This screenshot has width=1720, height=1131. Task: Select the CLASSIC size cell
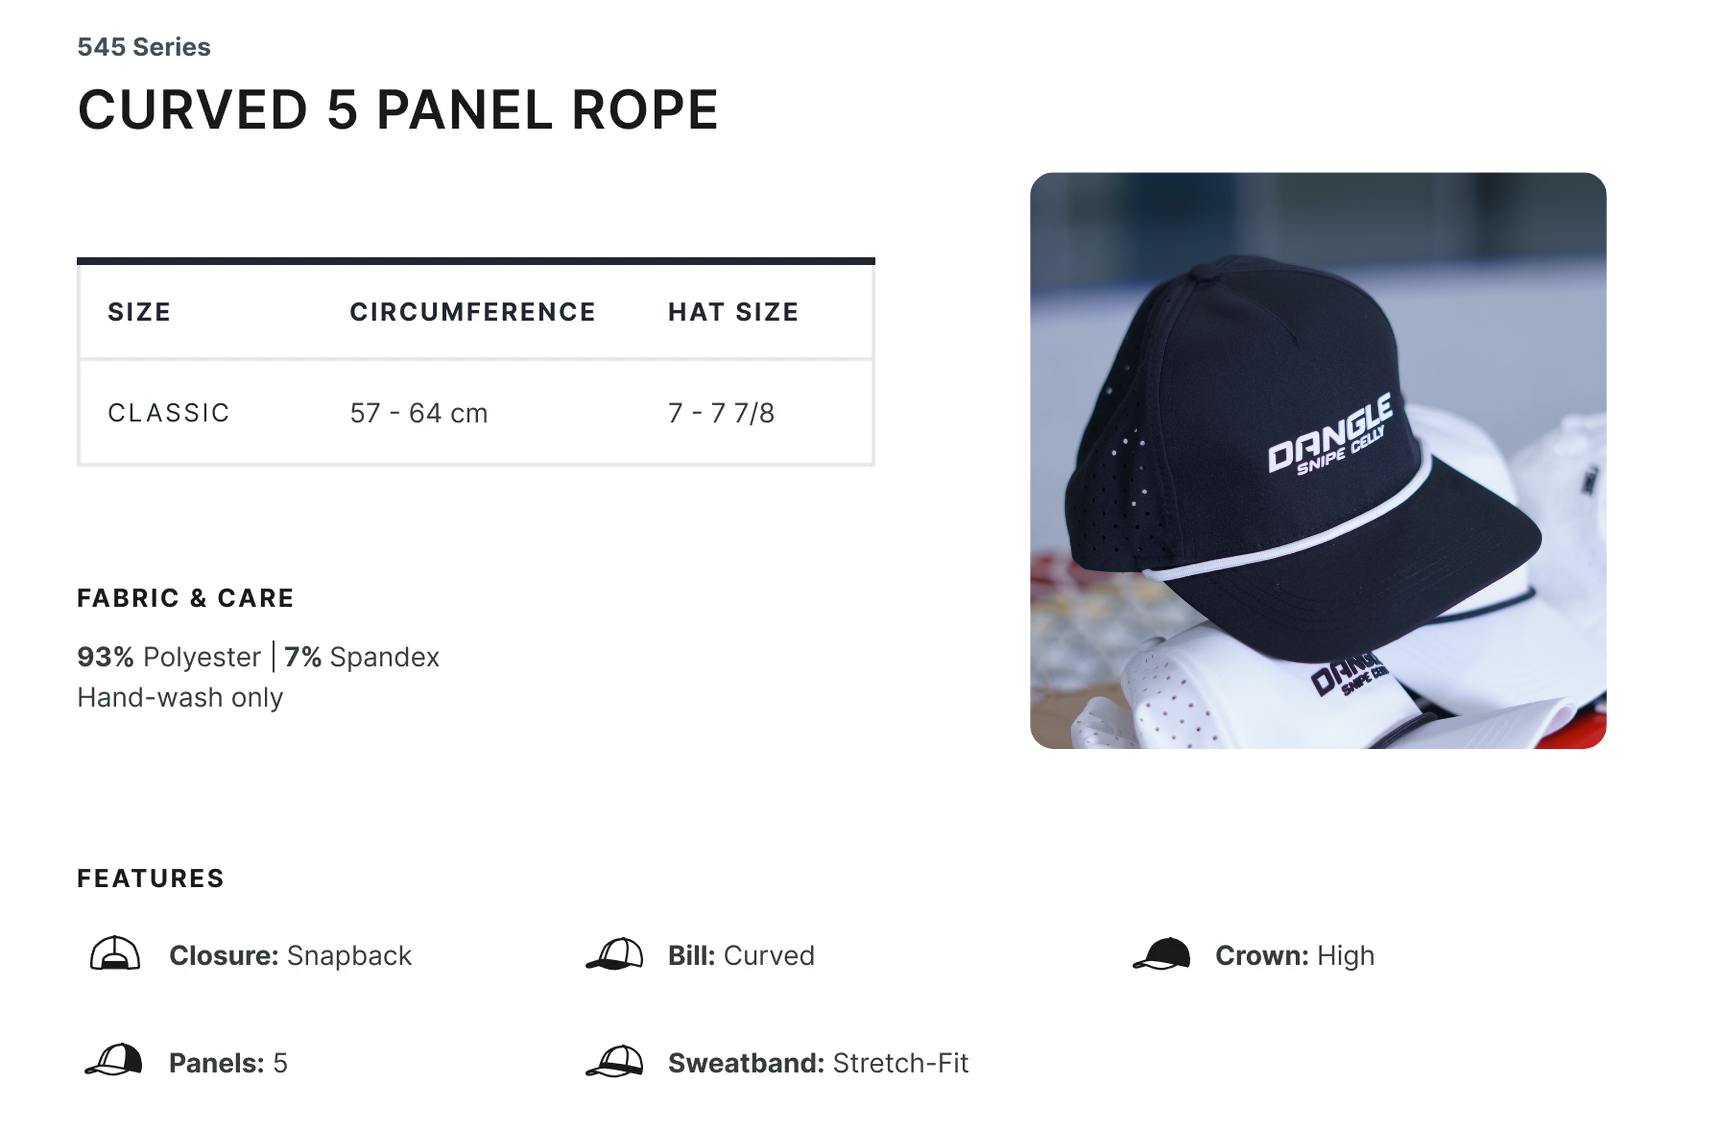point(169,413)
